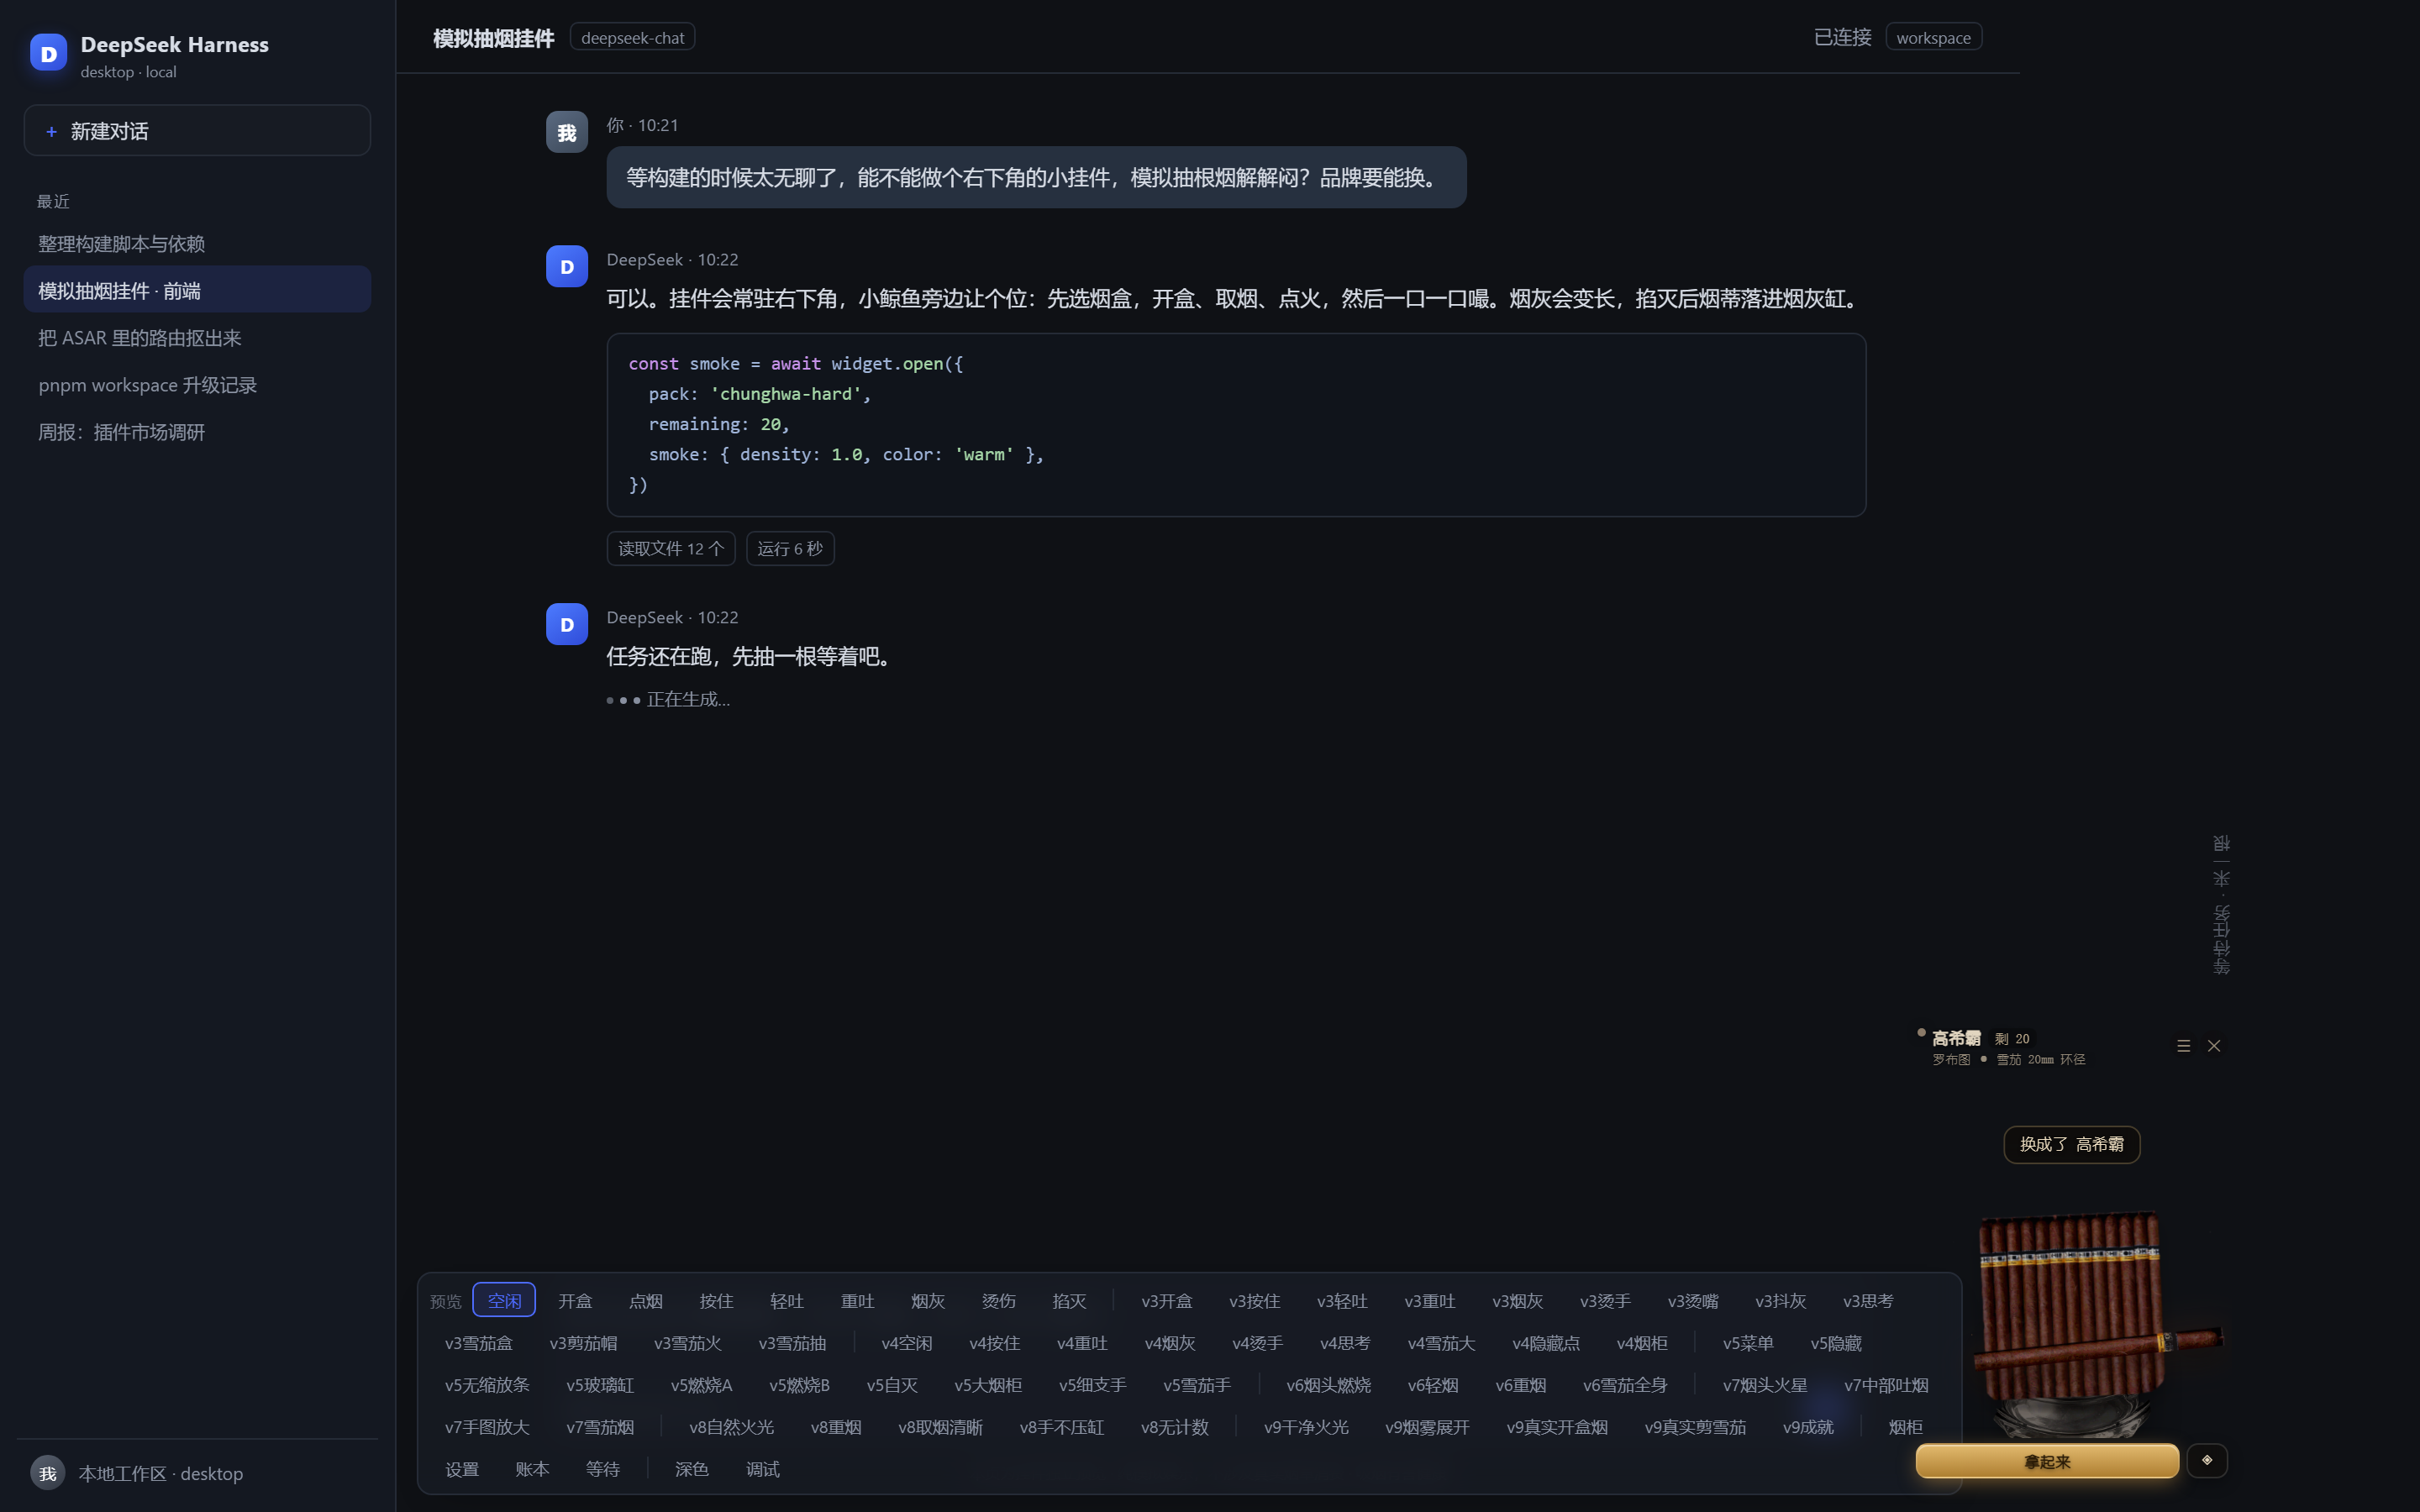Open the 运行 6 秒 chip

pyautogui.click(x=790, y=548)
